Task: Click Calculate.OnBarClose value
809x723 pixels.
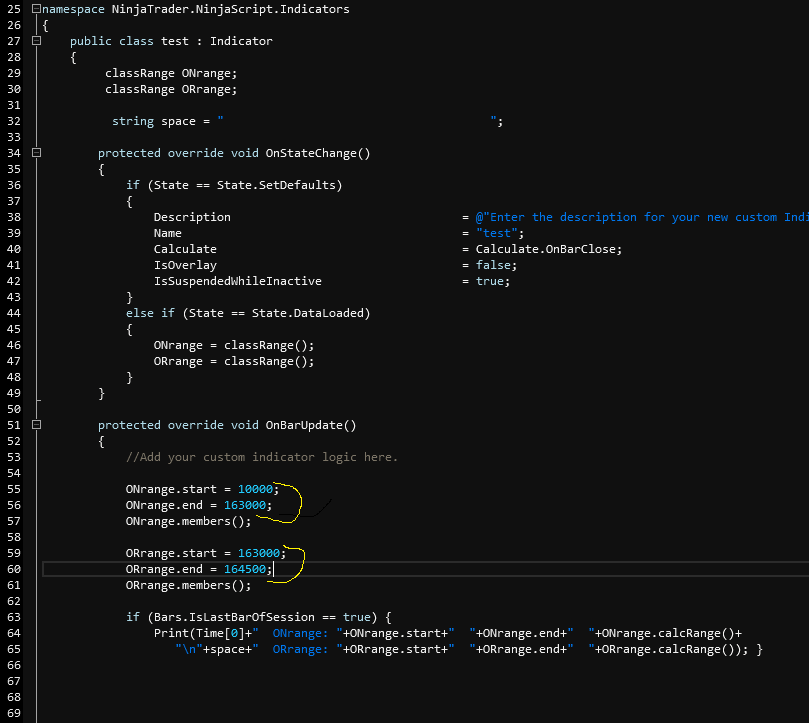Action: pos(545,249)
